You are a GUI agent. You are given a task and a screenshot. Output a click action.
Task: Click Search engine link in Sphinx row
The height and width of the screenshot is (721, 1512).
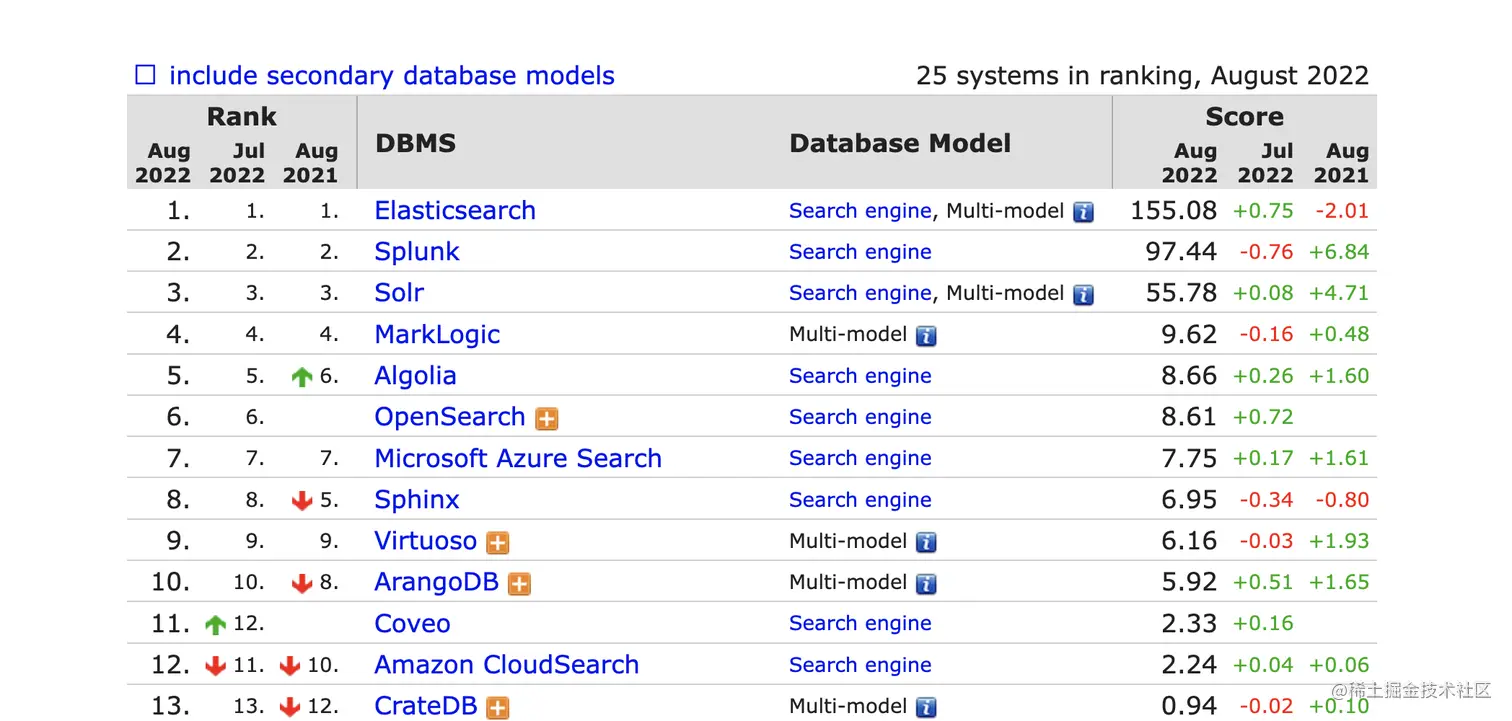coord(860,500)
